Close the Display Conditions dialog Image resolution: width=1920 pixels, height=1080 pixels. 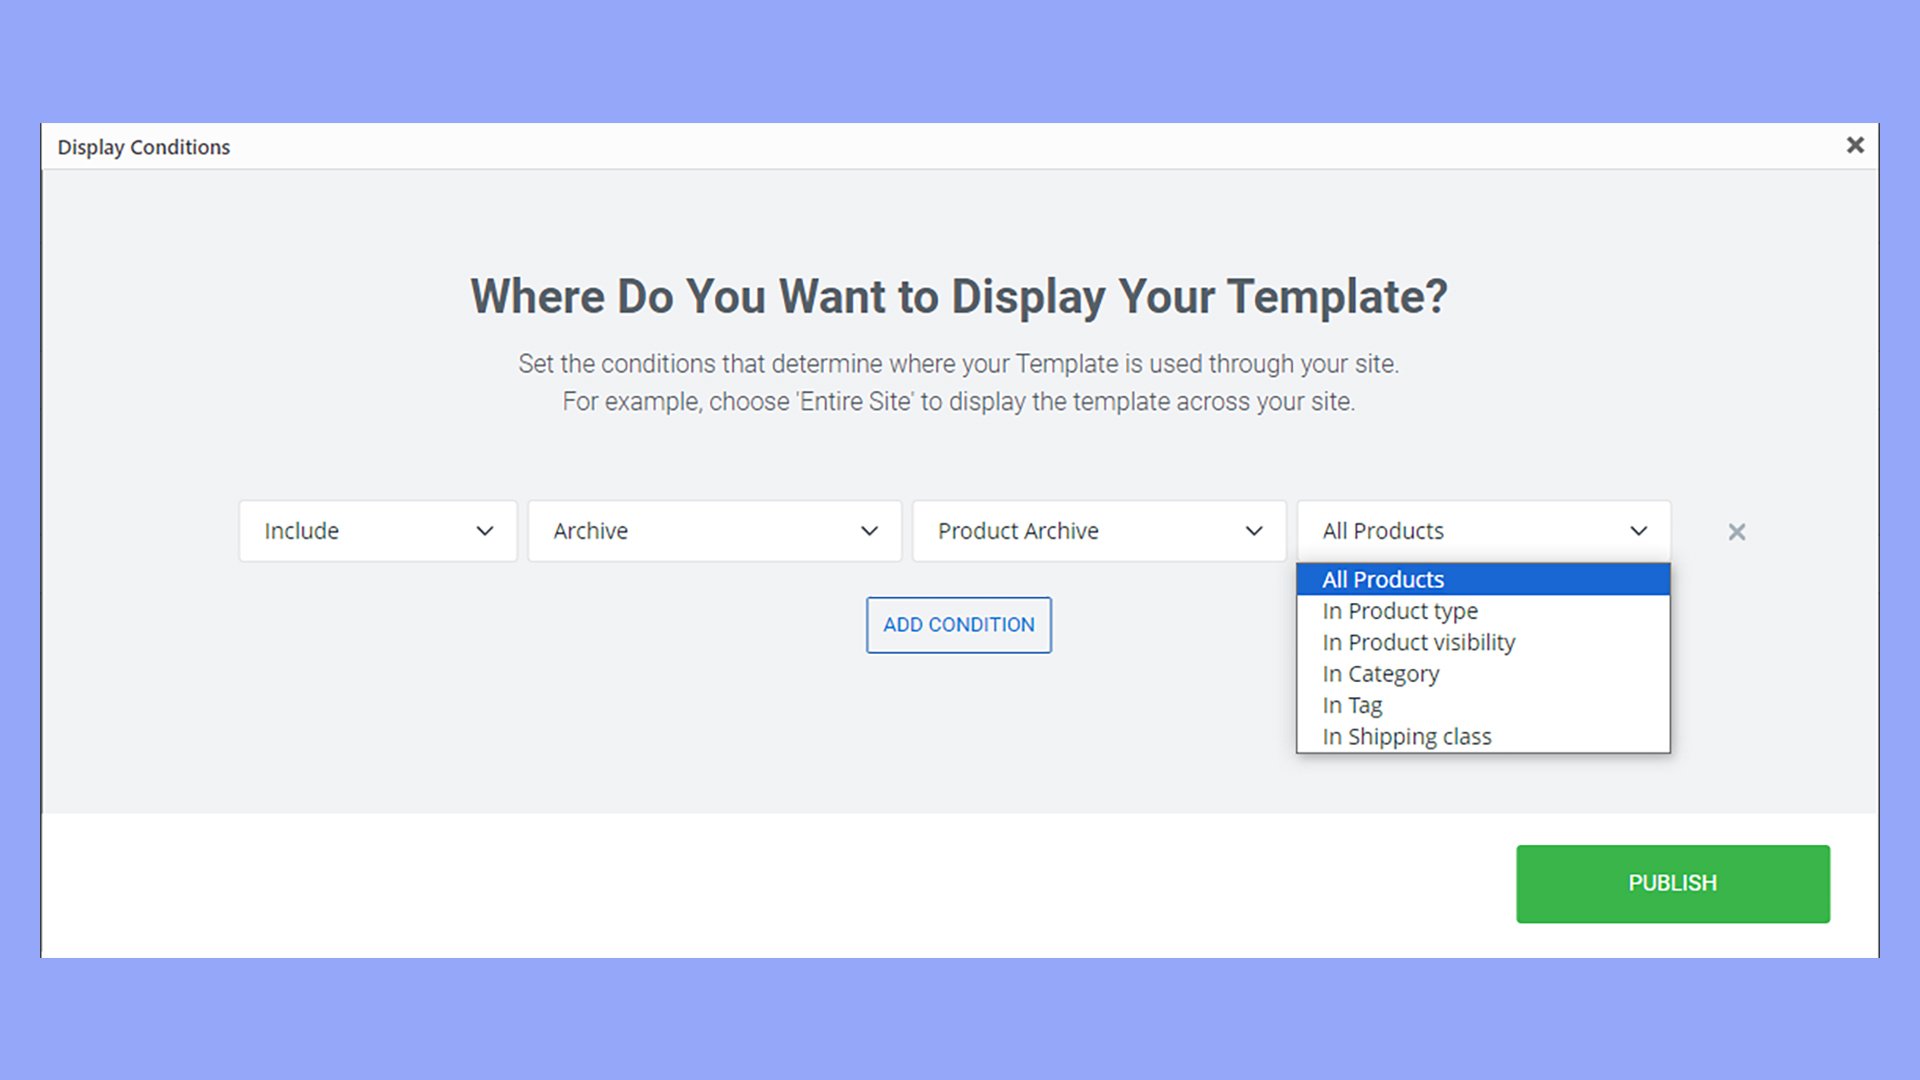tap(1855, 145)
